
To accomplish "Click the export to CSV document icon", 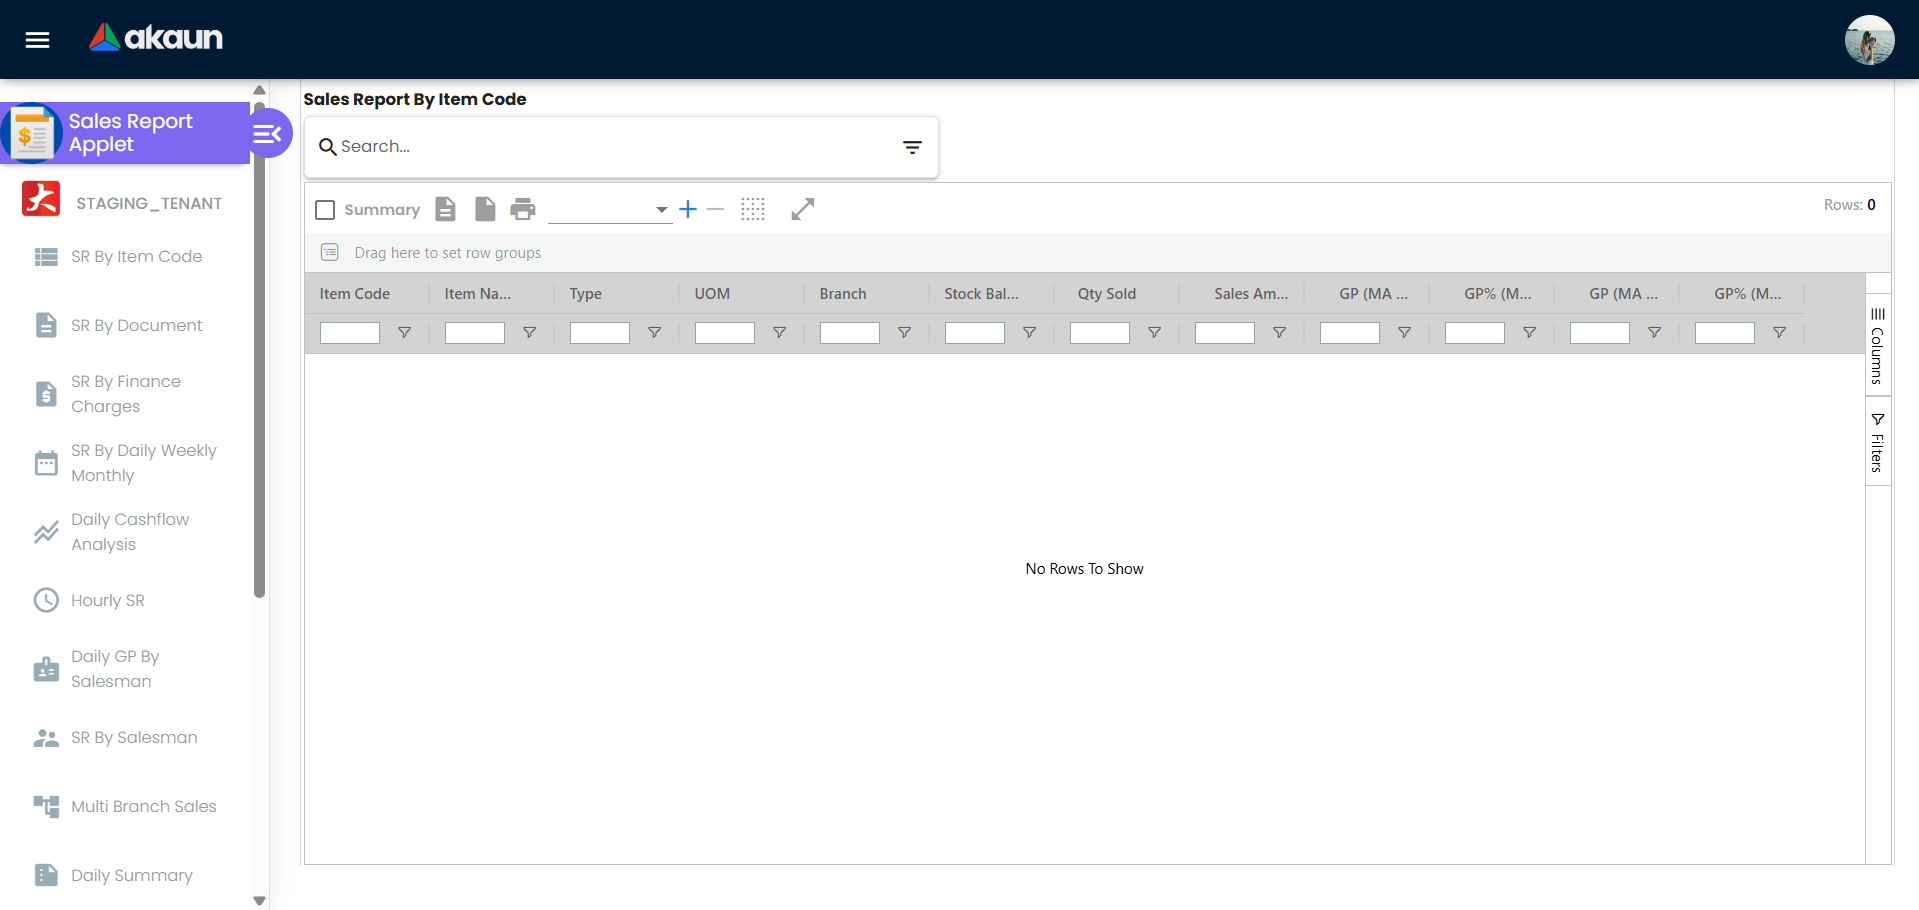I will (x=485, y=209).
